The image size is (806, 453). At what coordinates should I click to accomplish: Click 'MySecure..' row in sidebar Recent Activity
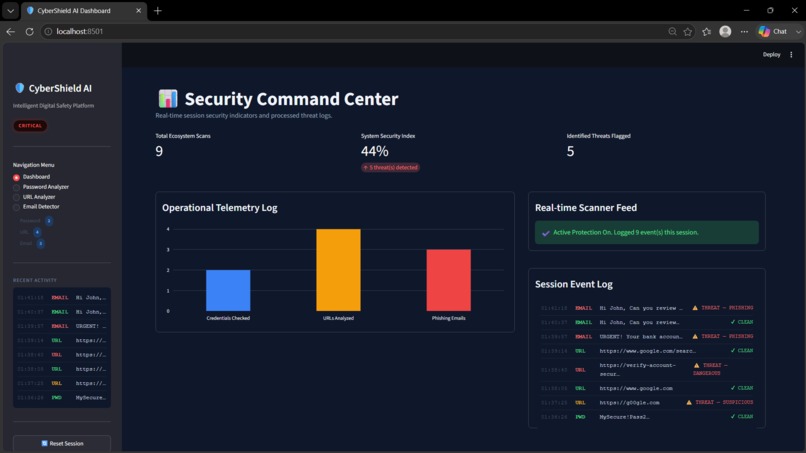point(62,397)
